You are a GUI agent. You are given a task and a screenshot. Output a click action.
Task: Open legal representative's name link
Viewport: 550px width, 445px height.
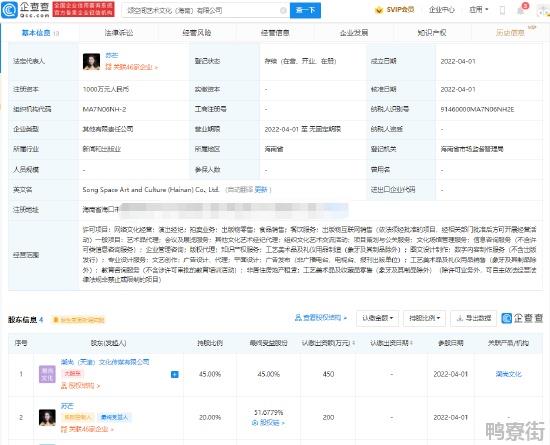112,55
